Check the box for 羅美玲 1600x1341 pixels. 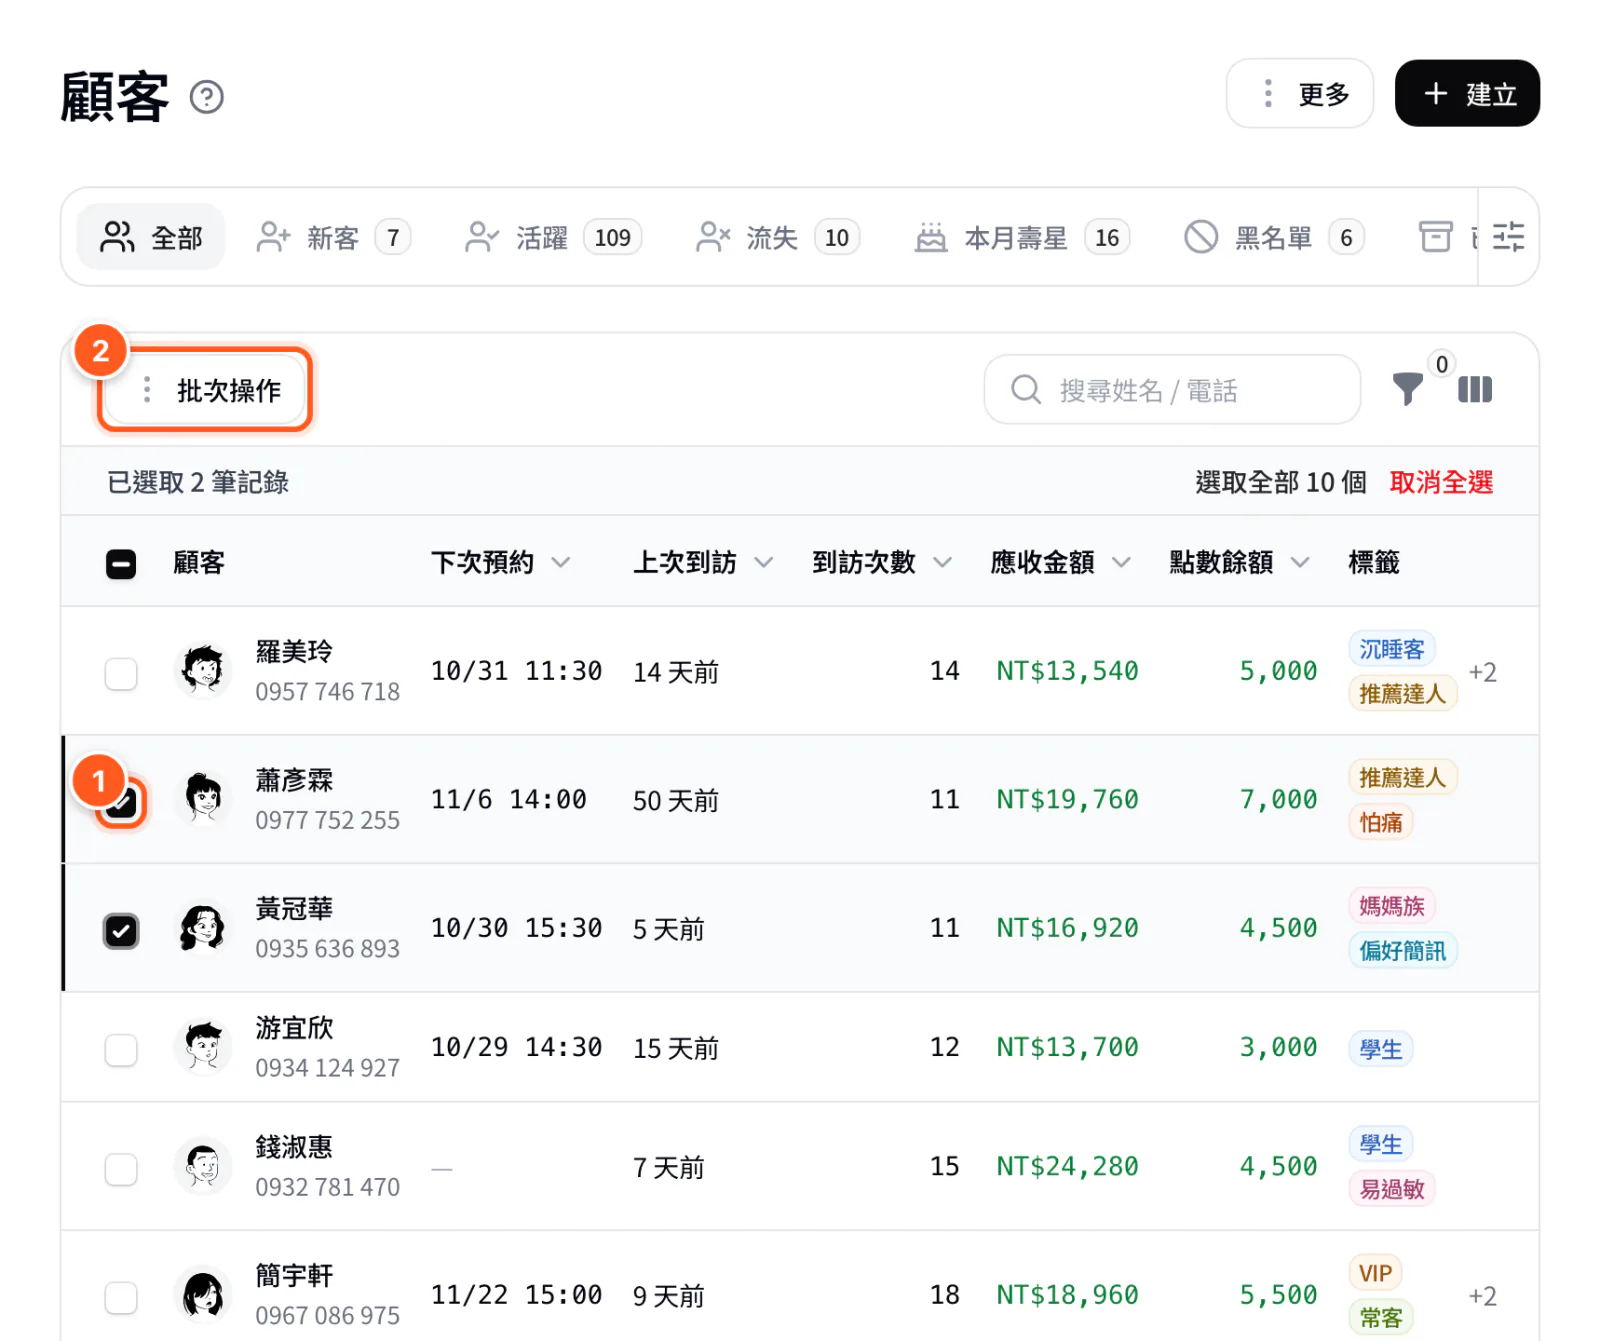pyautogui.click(x=121, y=674)
